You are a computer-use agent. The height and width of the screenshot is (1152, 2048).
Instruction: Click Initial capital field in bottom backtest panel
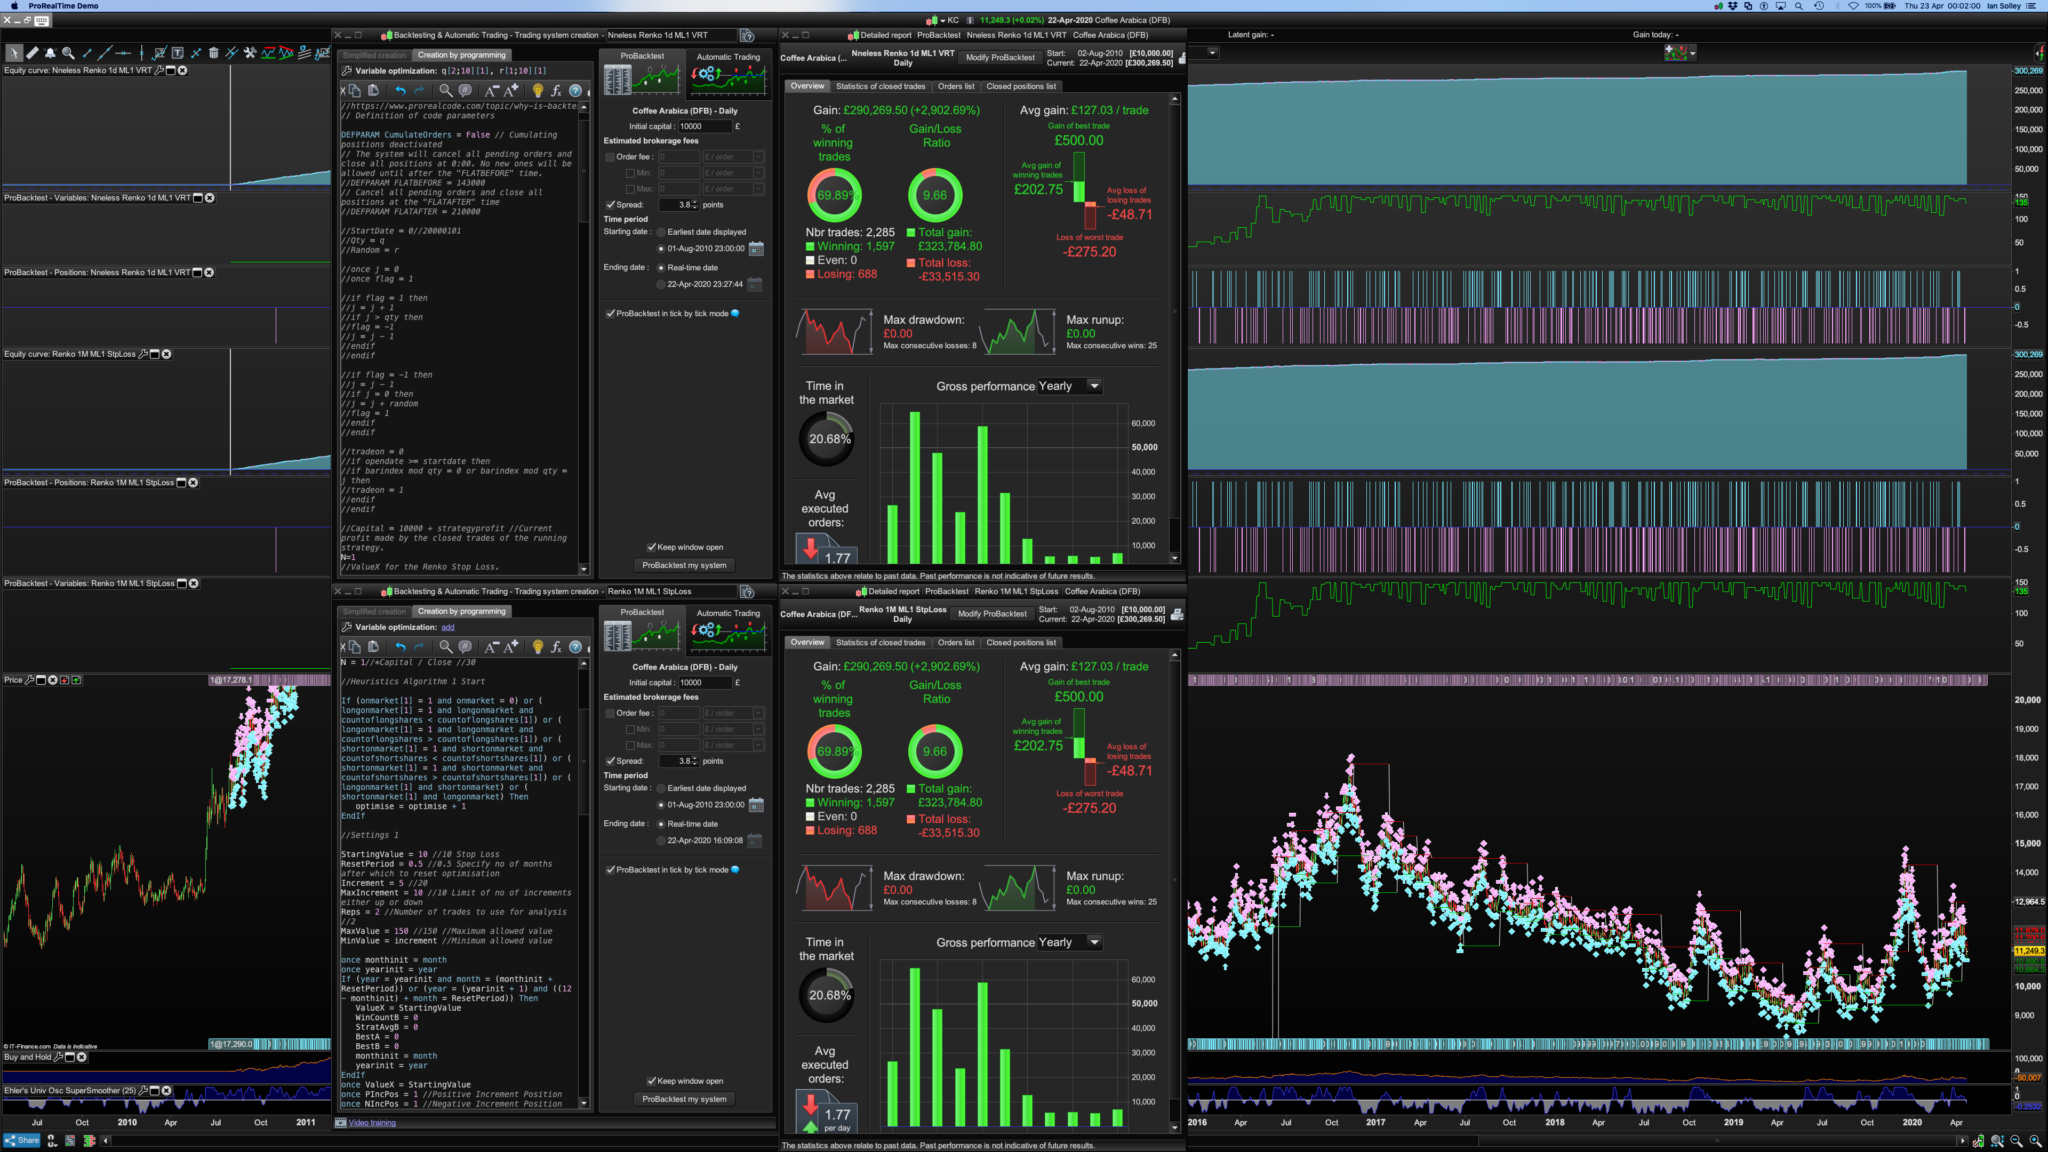[704, 683]
